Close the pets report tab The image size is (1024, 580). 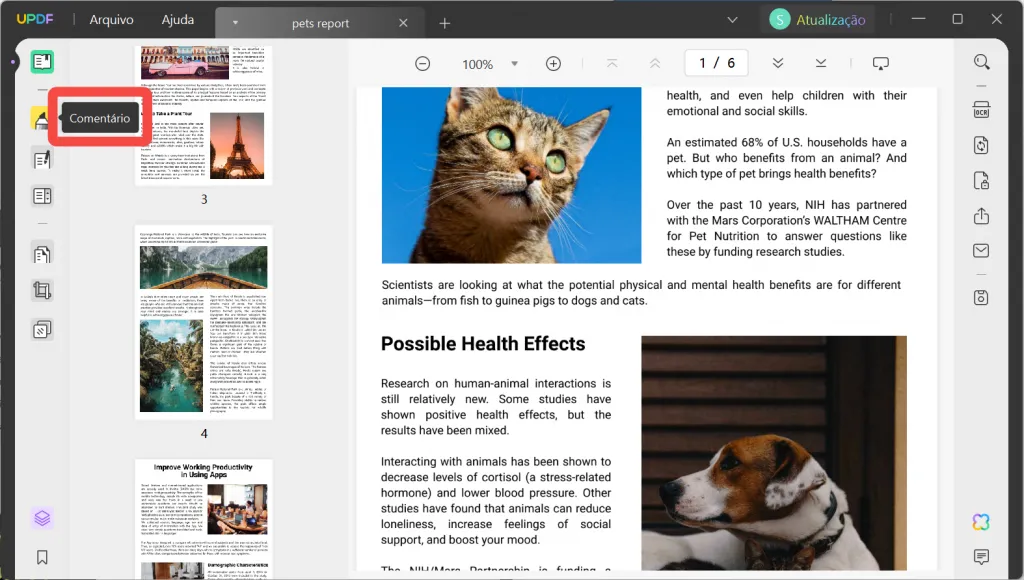point(404,23)
